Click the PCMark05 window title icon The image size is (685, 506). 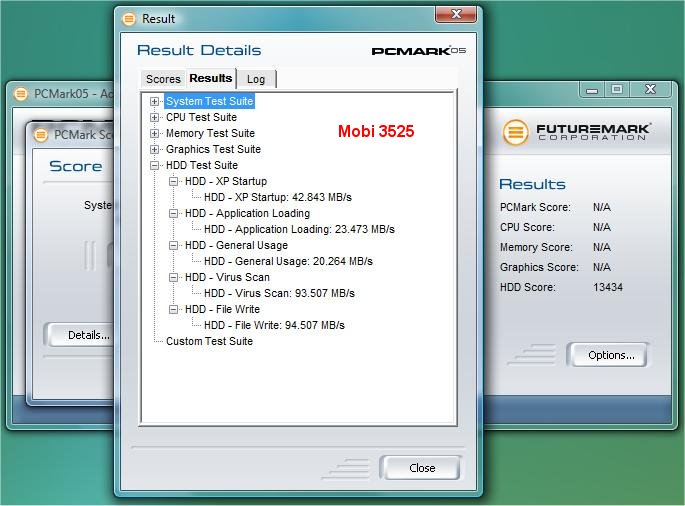coord(21,94)
